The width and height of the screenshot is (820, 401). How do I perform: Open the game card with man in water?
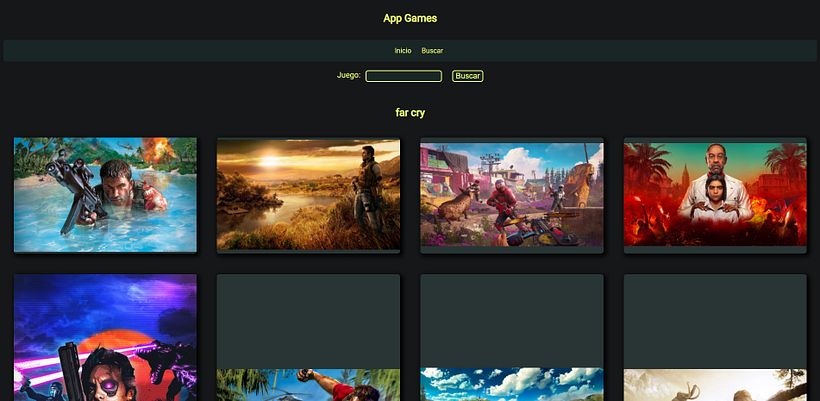(105, 195)
